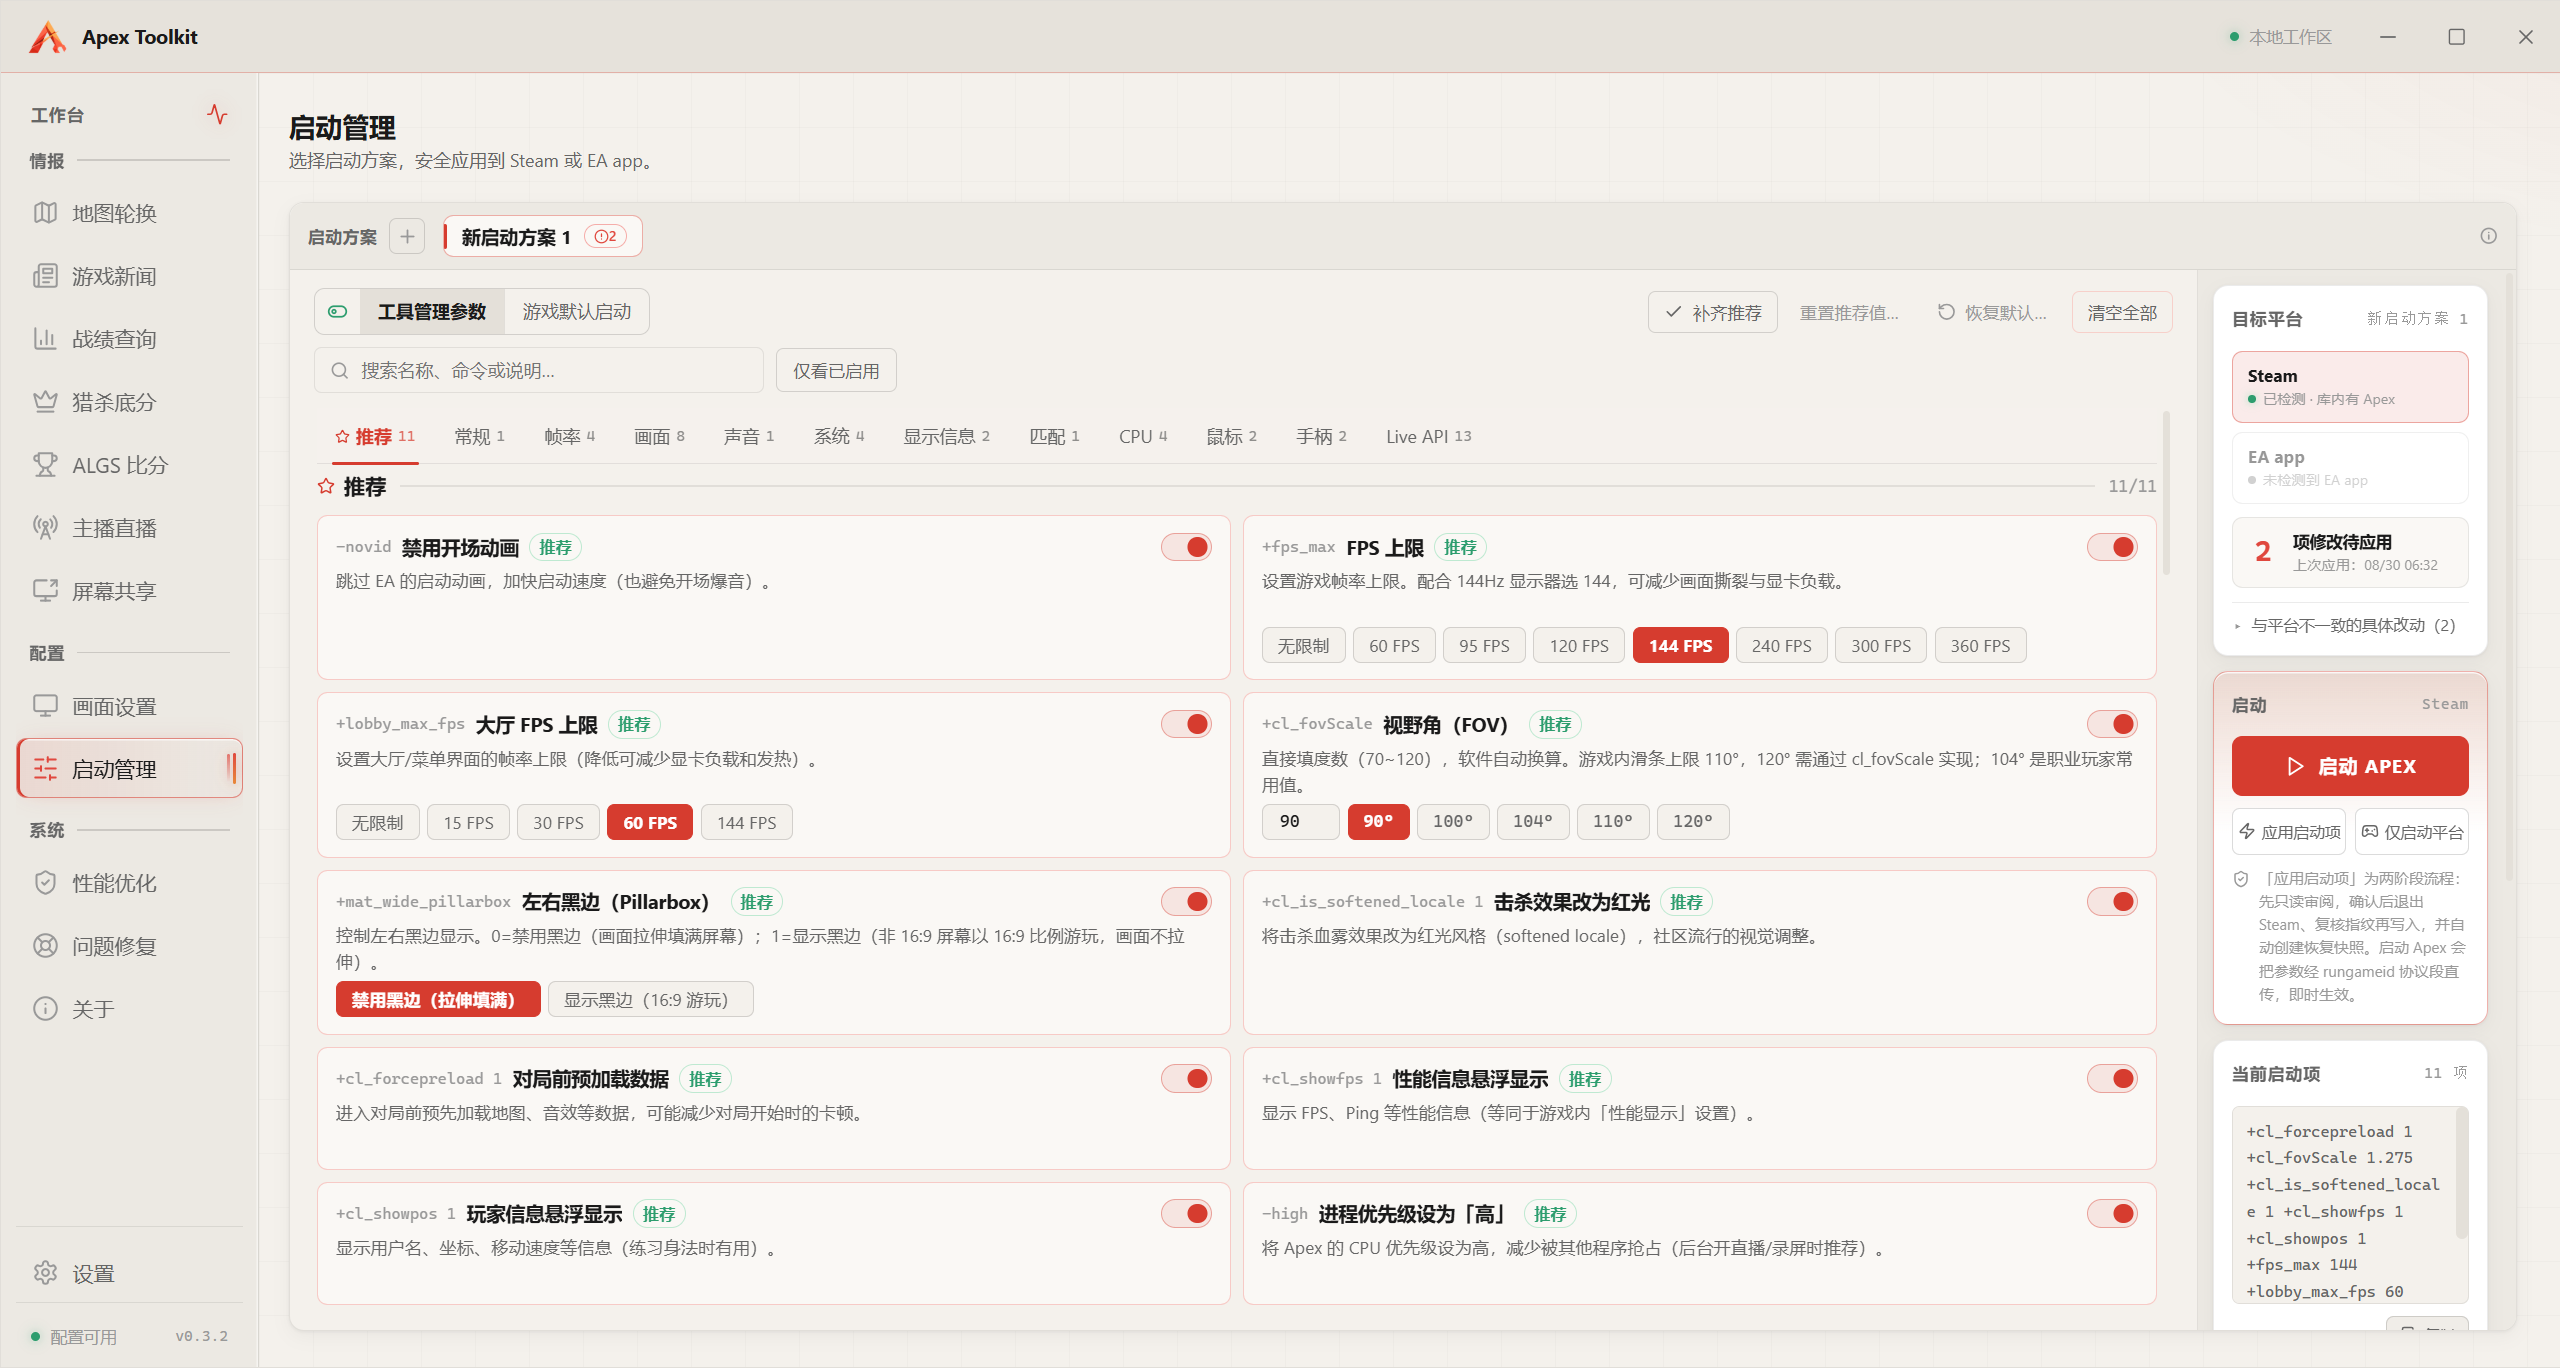Click 应用启动项 lightning button

[x=2289, y=832]
